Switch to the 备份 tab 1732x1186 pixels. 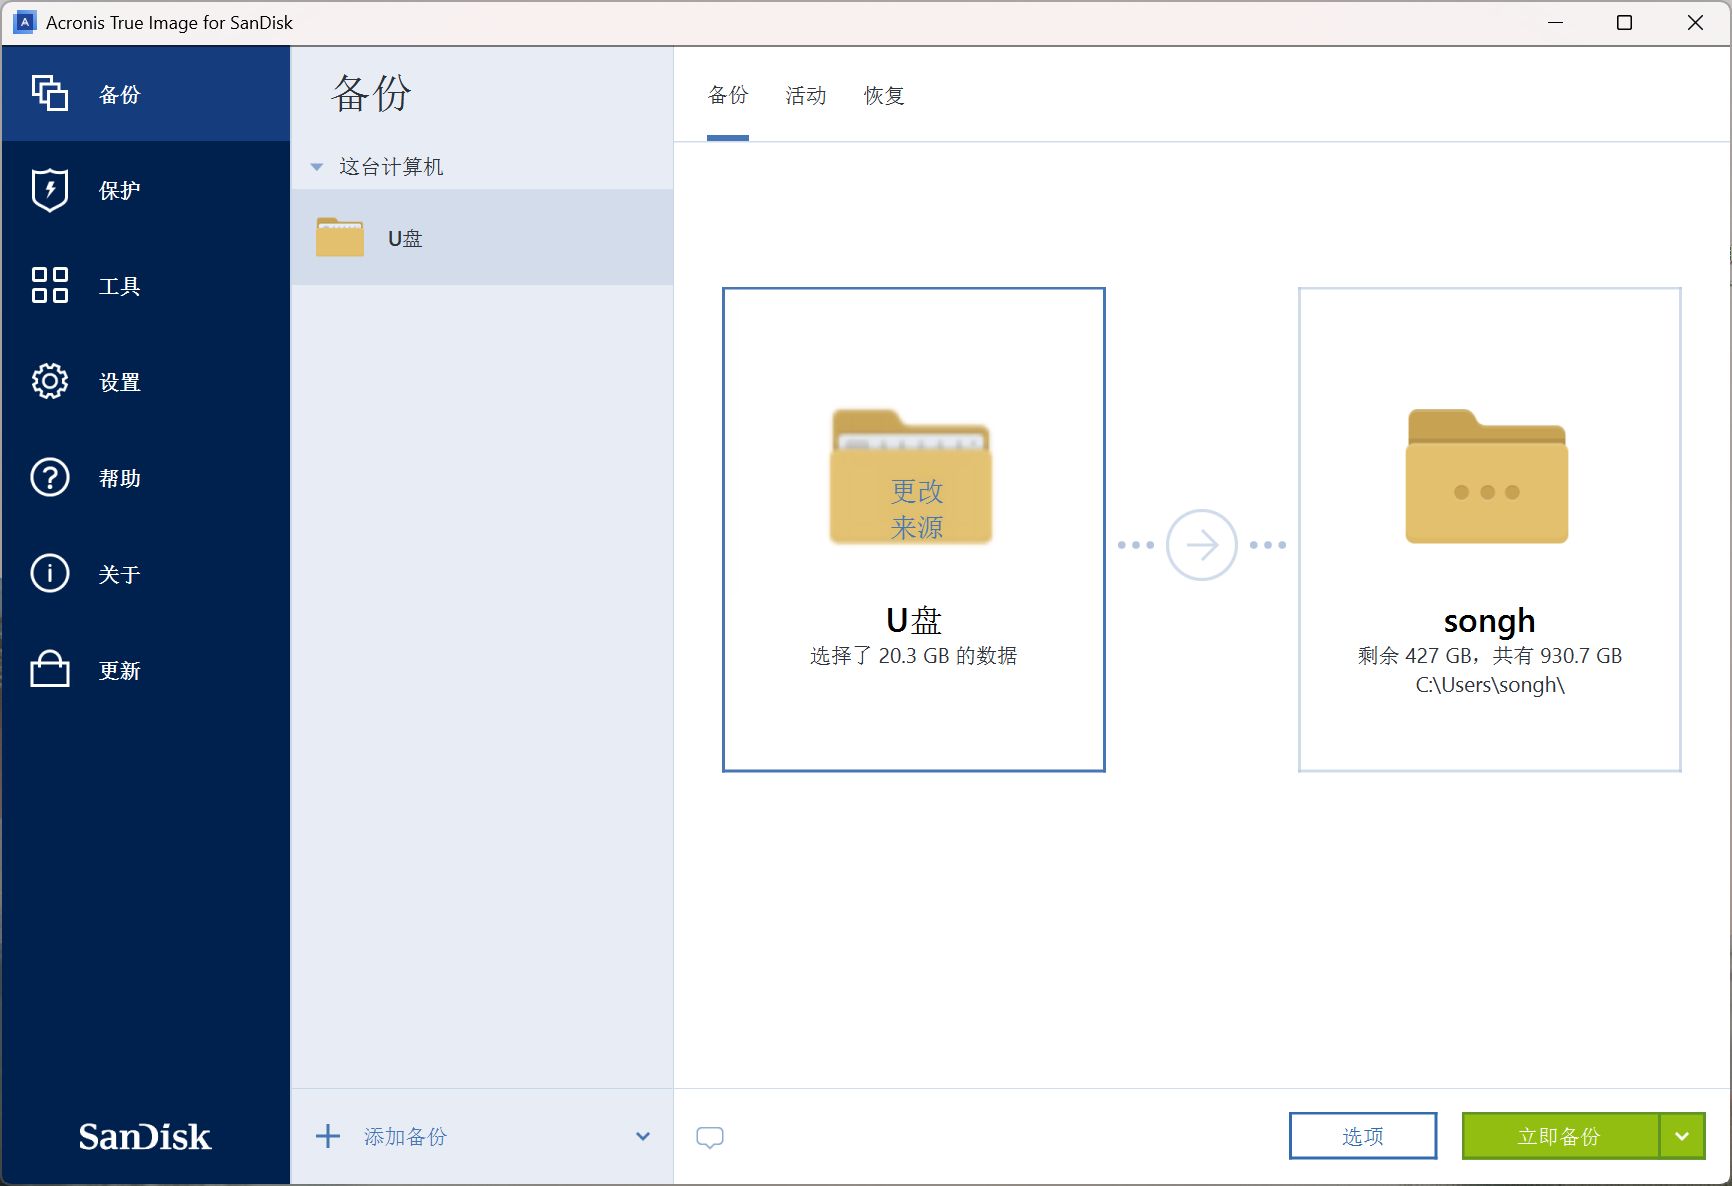(728, 95)
